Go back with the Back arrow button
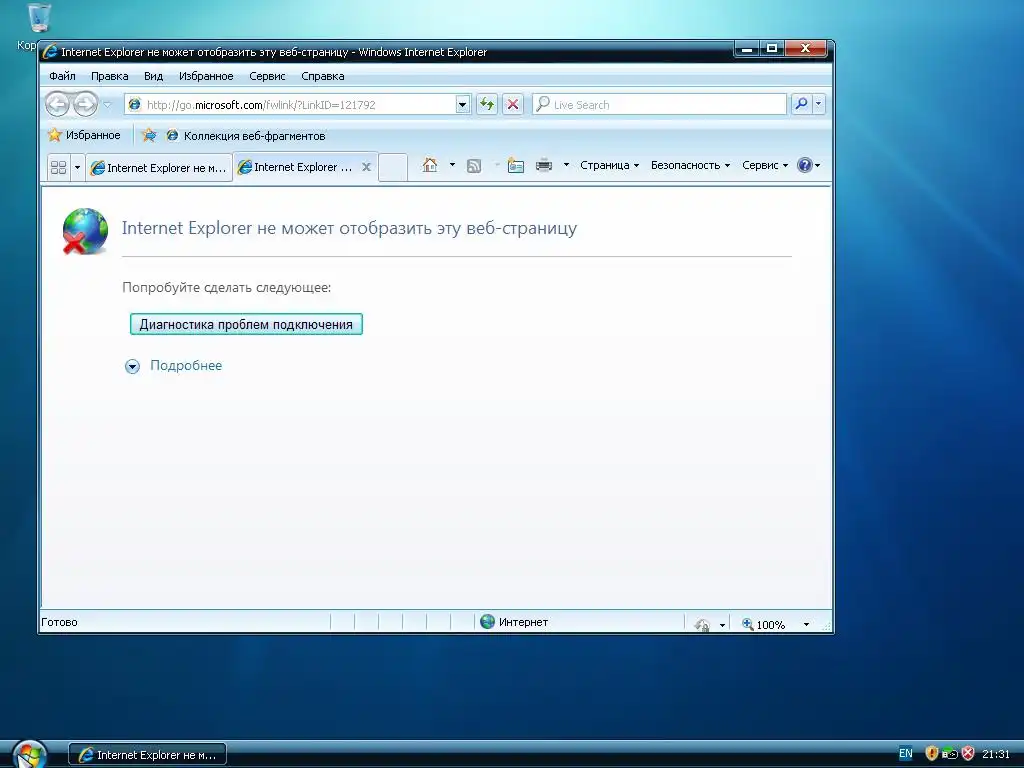The width and height of the screenshot is (1024, 768). click(57, 104)
